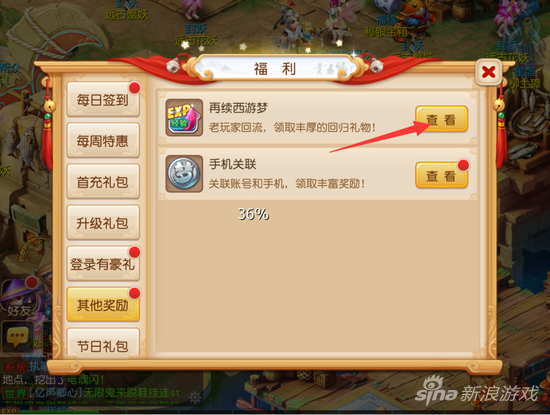Click the red dot on 每日签到
The image size is (550, 415).
point(134,88)
